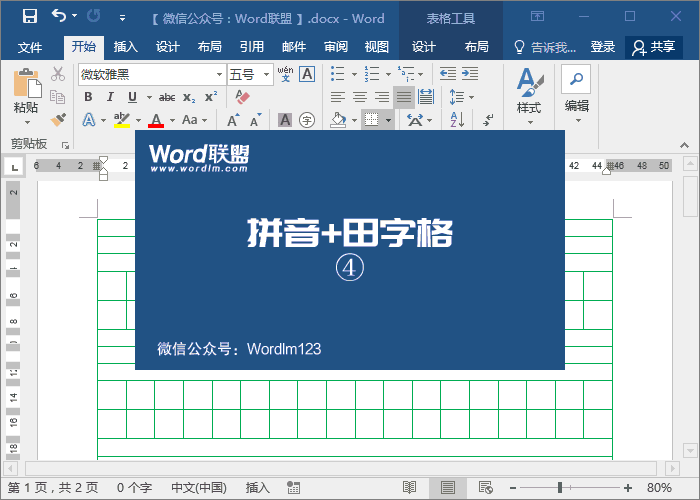Switch to the 审阅 ribbon tab
The height and width of the screenshot is (500, 700).
tap(336, 47)
